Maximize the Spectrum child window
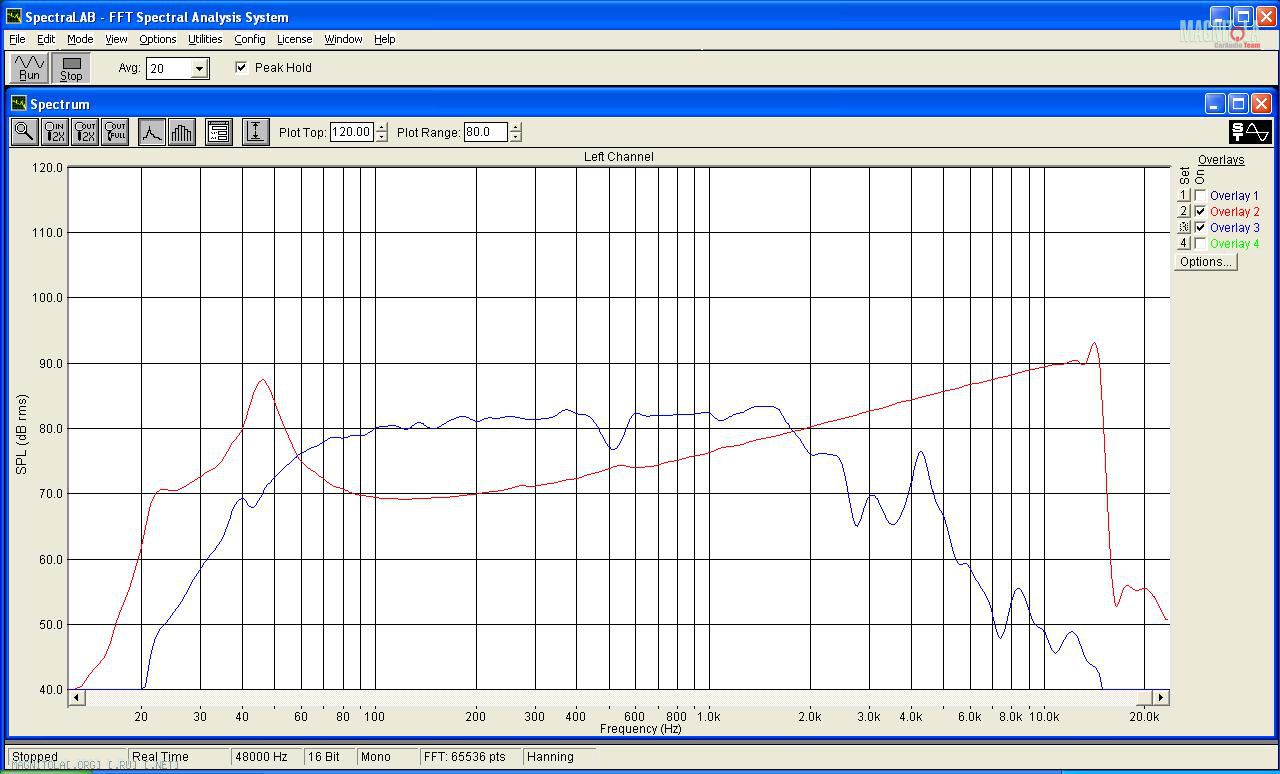 (1238, 104)
